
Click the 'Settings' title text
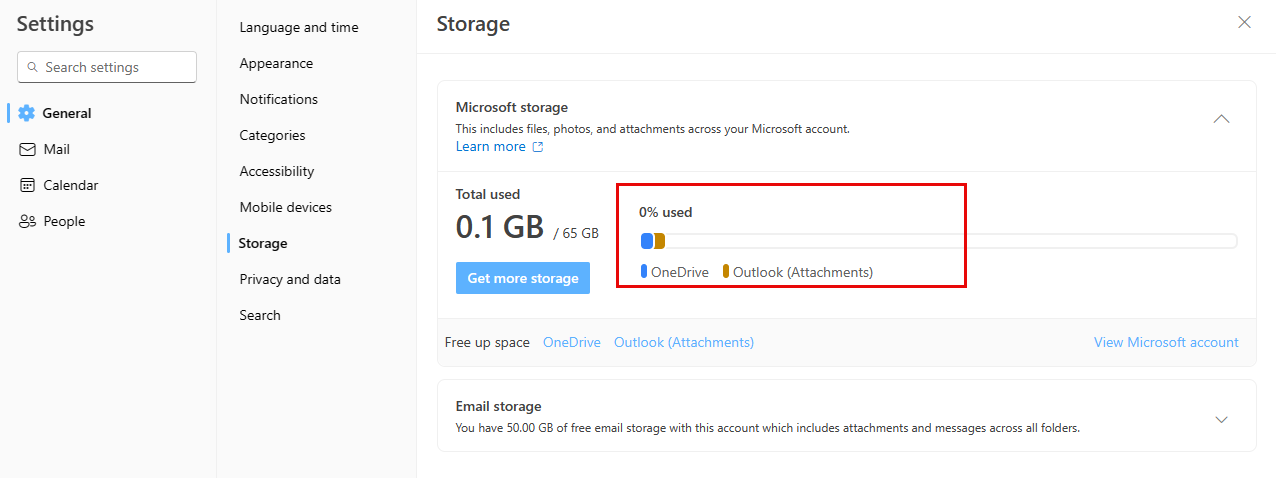[55, 24]
